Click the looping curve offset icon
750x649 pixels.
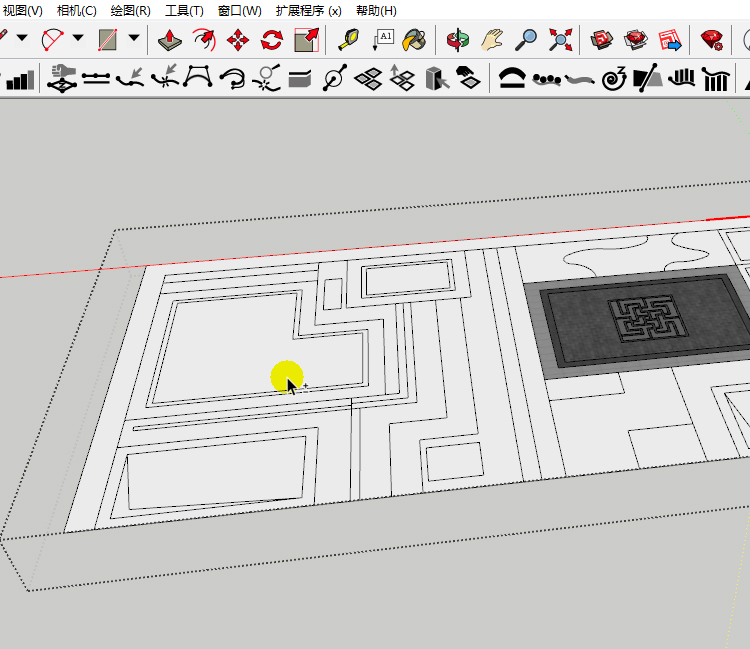click(x=233, y=78)
